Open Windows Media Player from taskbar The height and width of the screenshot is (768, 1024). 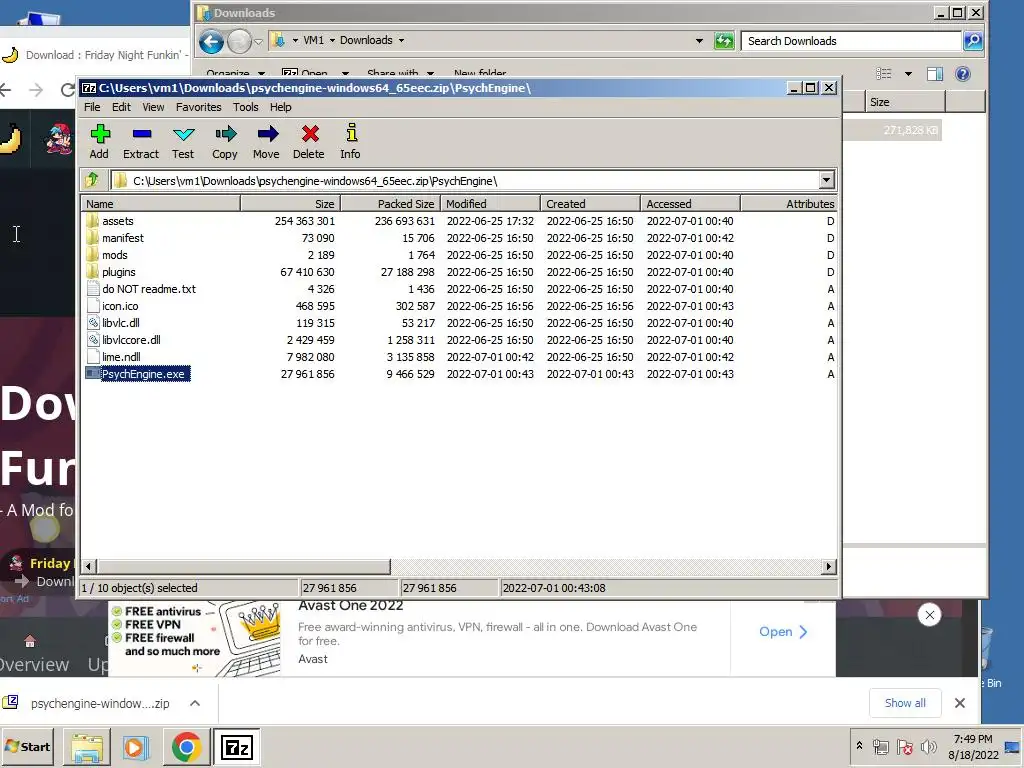click(x=136, y=747)
